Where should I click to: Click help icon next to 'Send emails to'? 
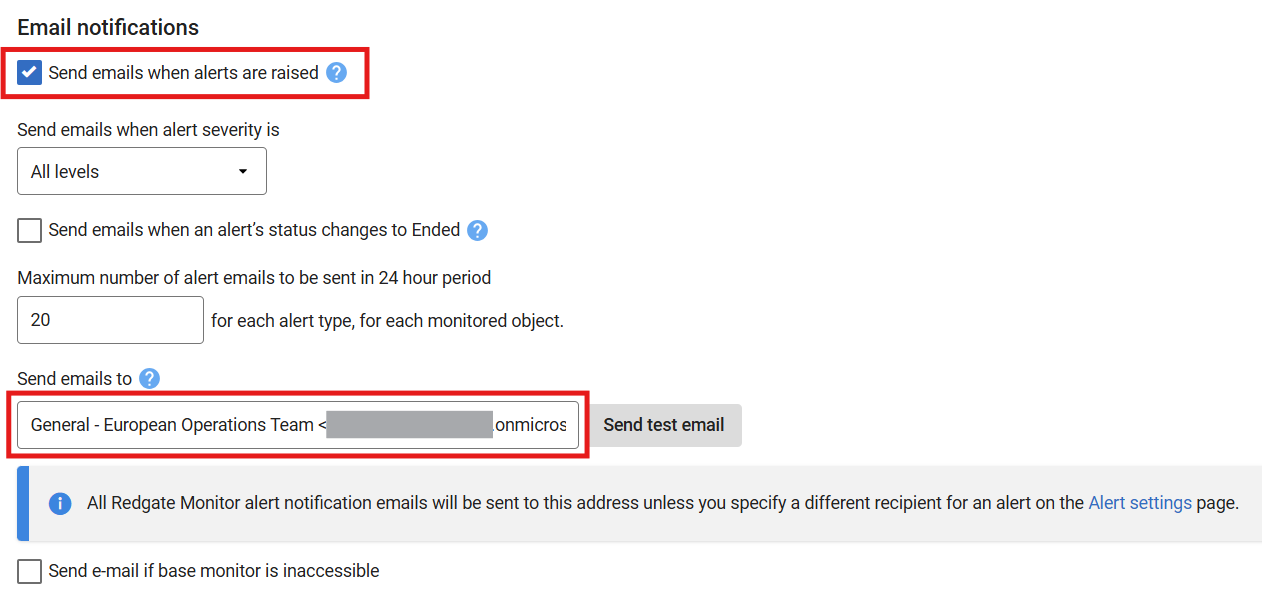pos(150,378)
